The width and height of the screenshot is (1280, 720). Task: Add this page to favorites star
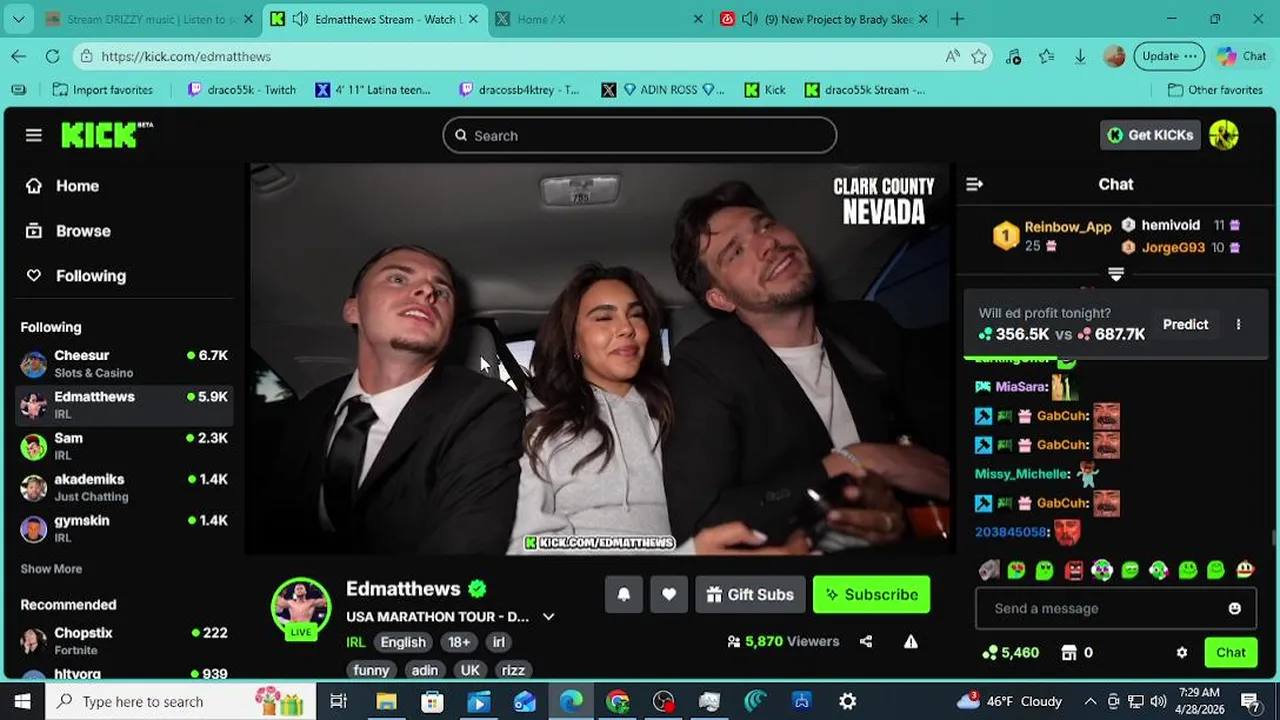click(x=979, y=56)
